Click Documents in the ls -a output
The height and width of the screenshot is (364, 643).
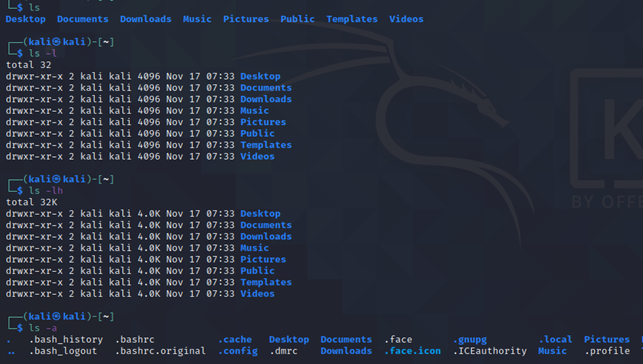[x=346, y=339]
